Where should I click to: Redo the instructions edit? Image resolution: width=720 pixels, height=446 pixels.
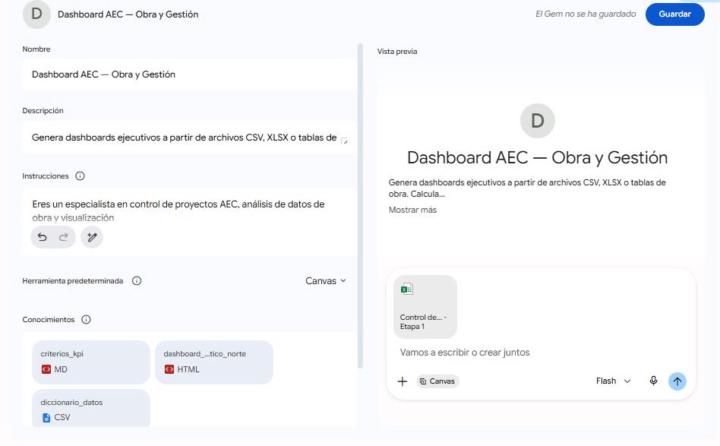point(63,237)
